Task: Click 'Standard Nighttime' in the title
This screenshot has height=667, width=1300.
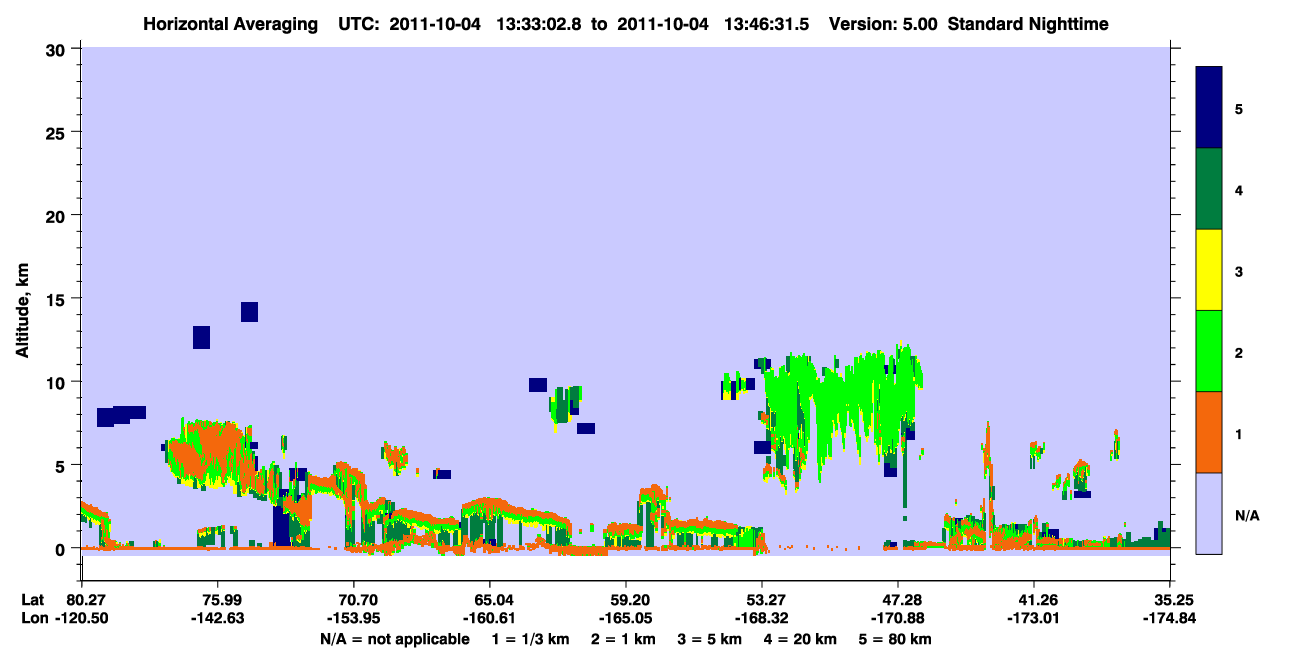Action: click(x=1028, y=23)
